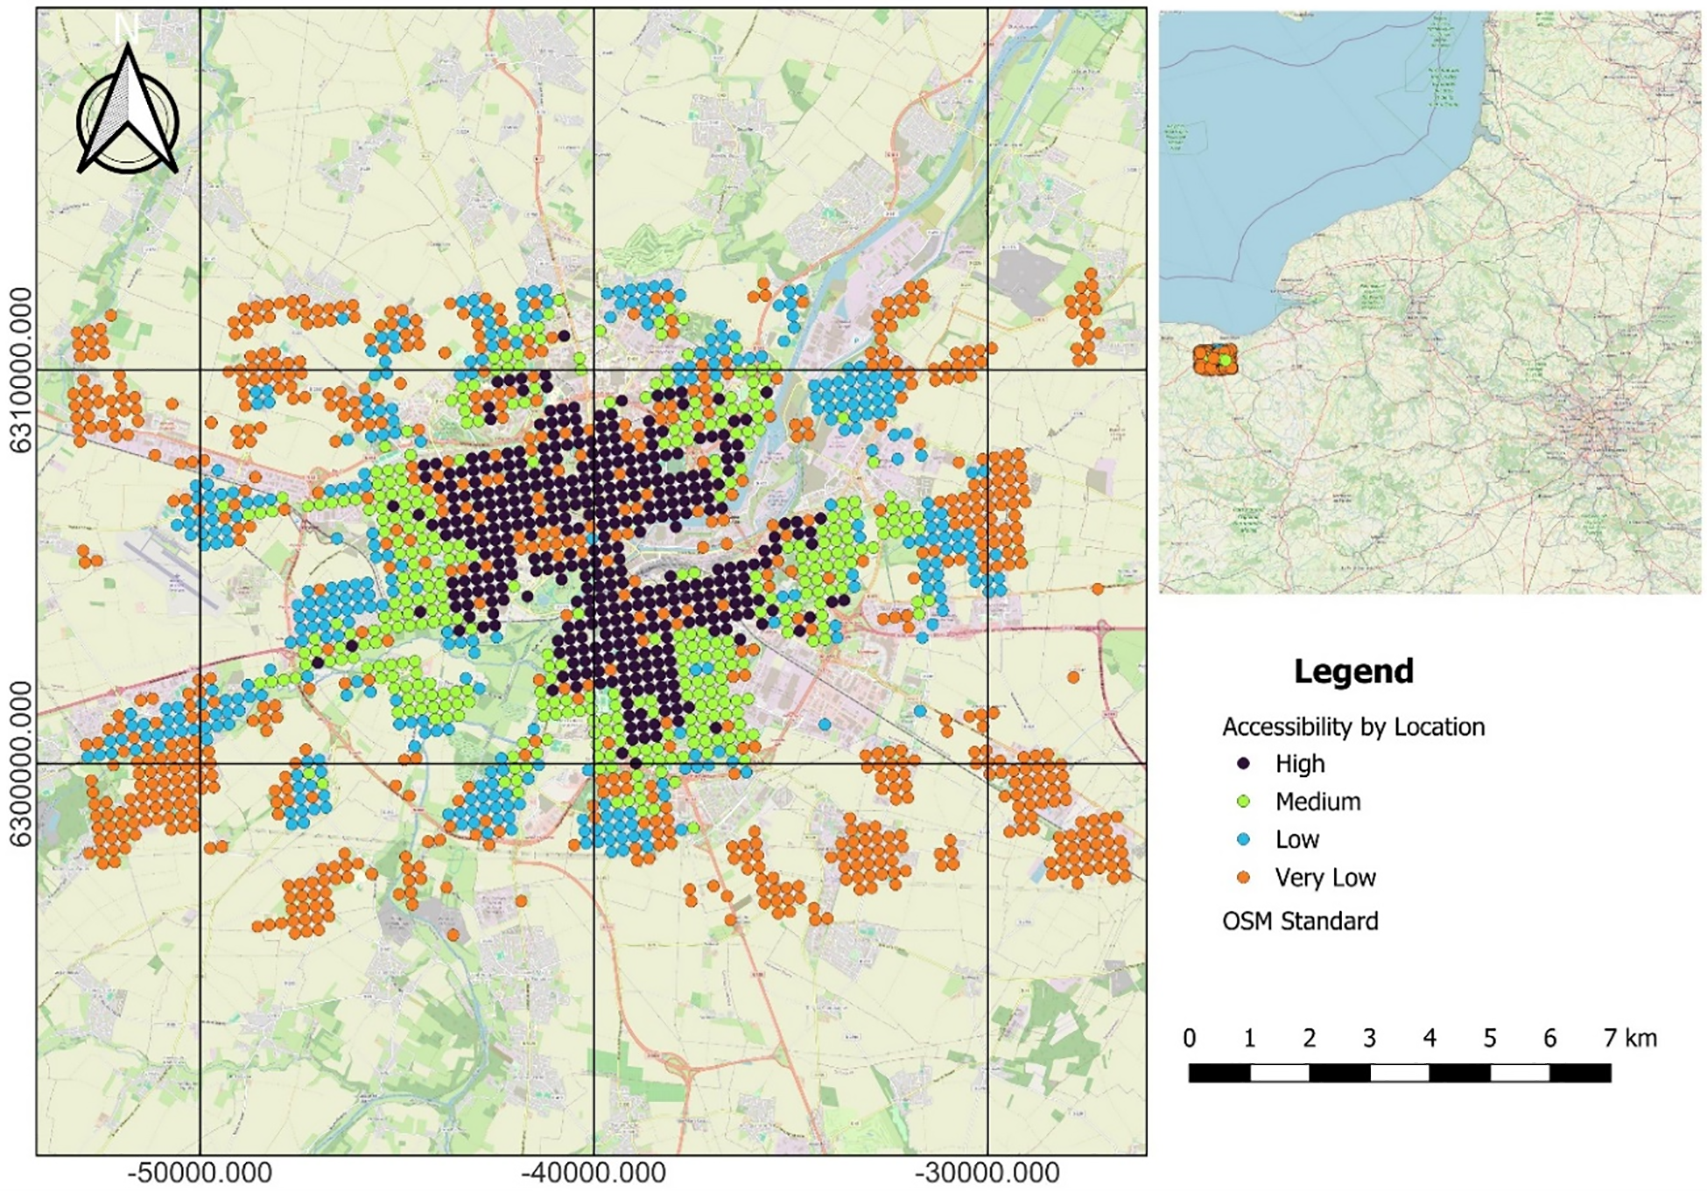This screenshot has height=1191, width=1707.
Task: Click the study area marker on inset map
Action: coord(1215,359)
